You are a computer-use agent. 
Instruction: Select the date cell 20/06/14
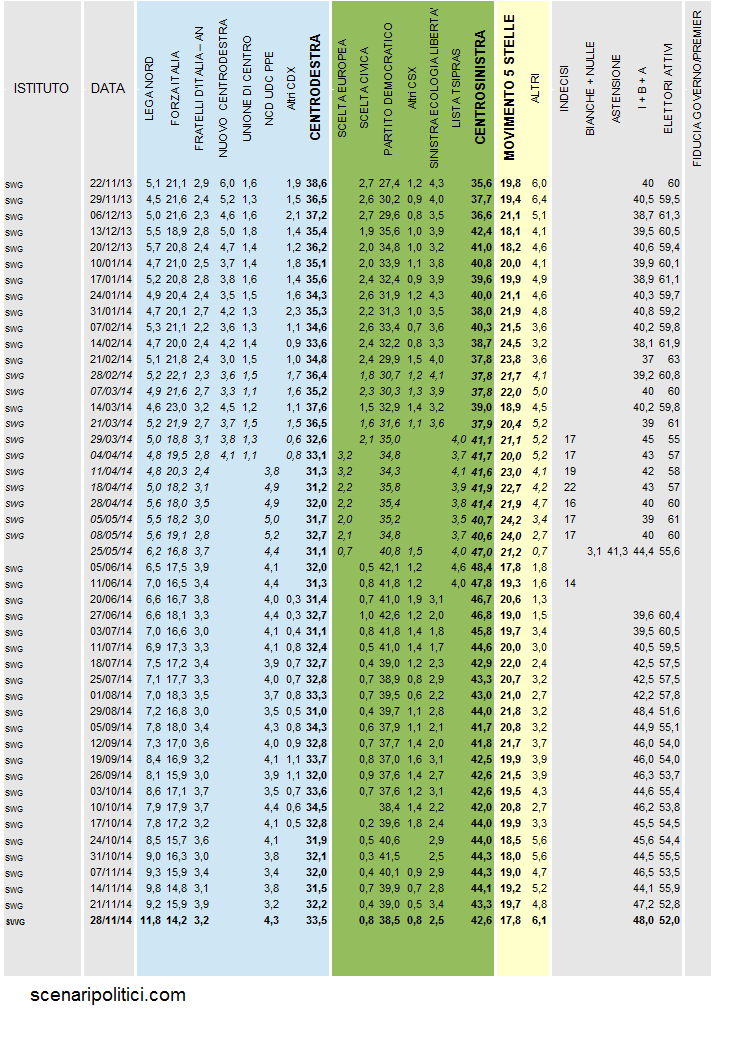click(x=111, y=599)
